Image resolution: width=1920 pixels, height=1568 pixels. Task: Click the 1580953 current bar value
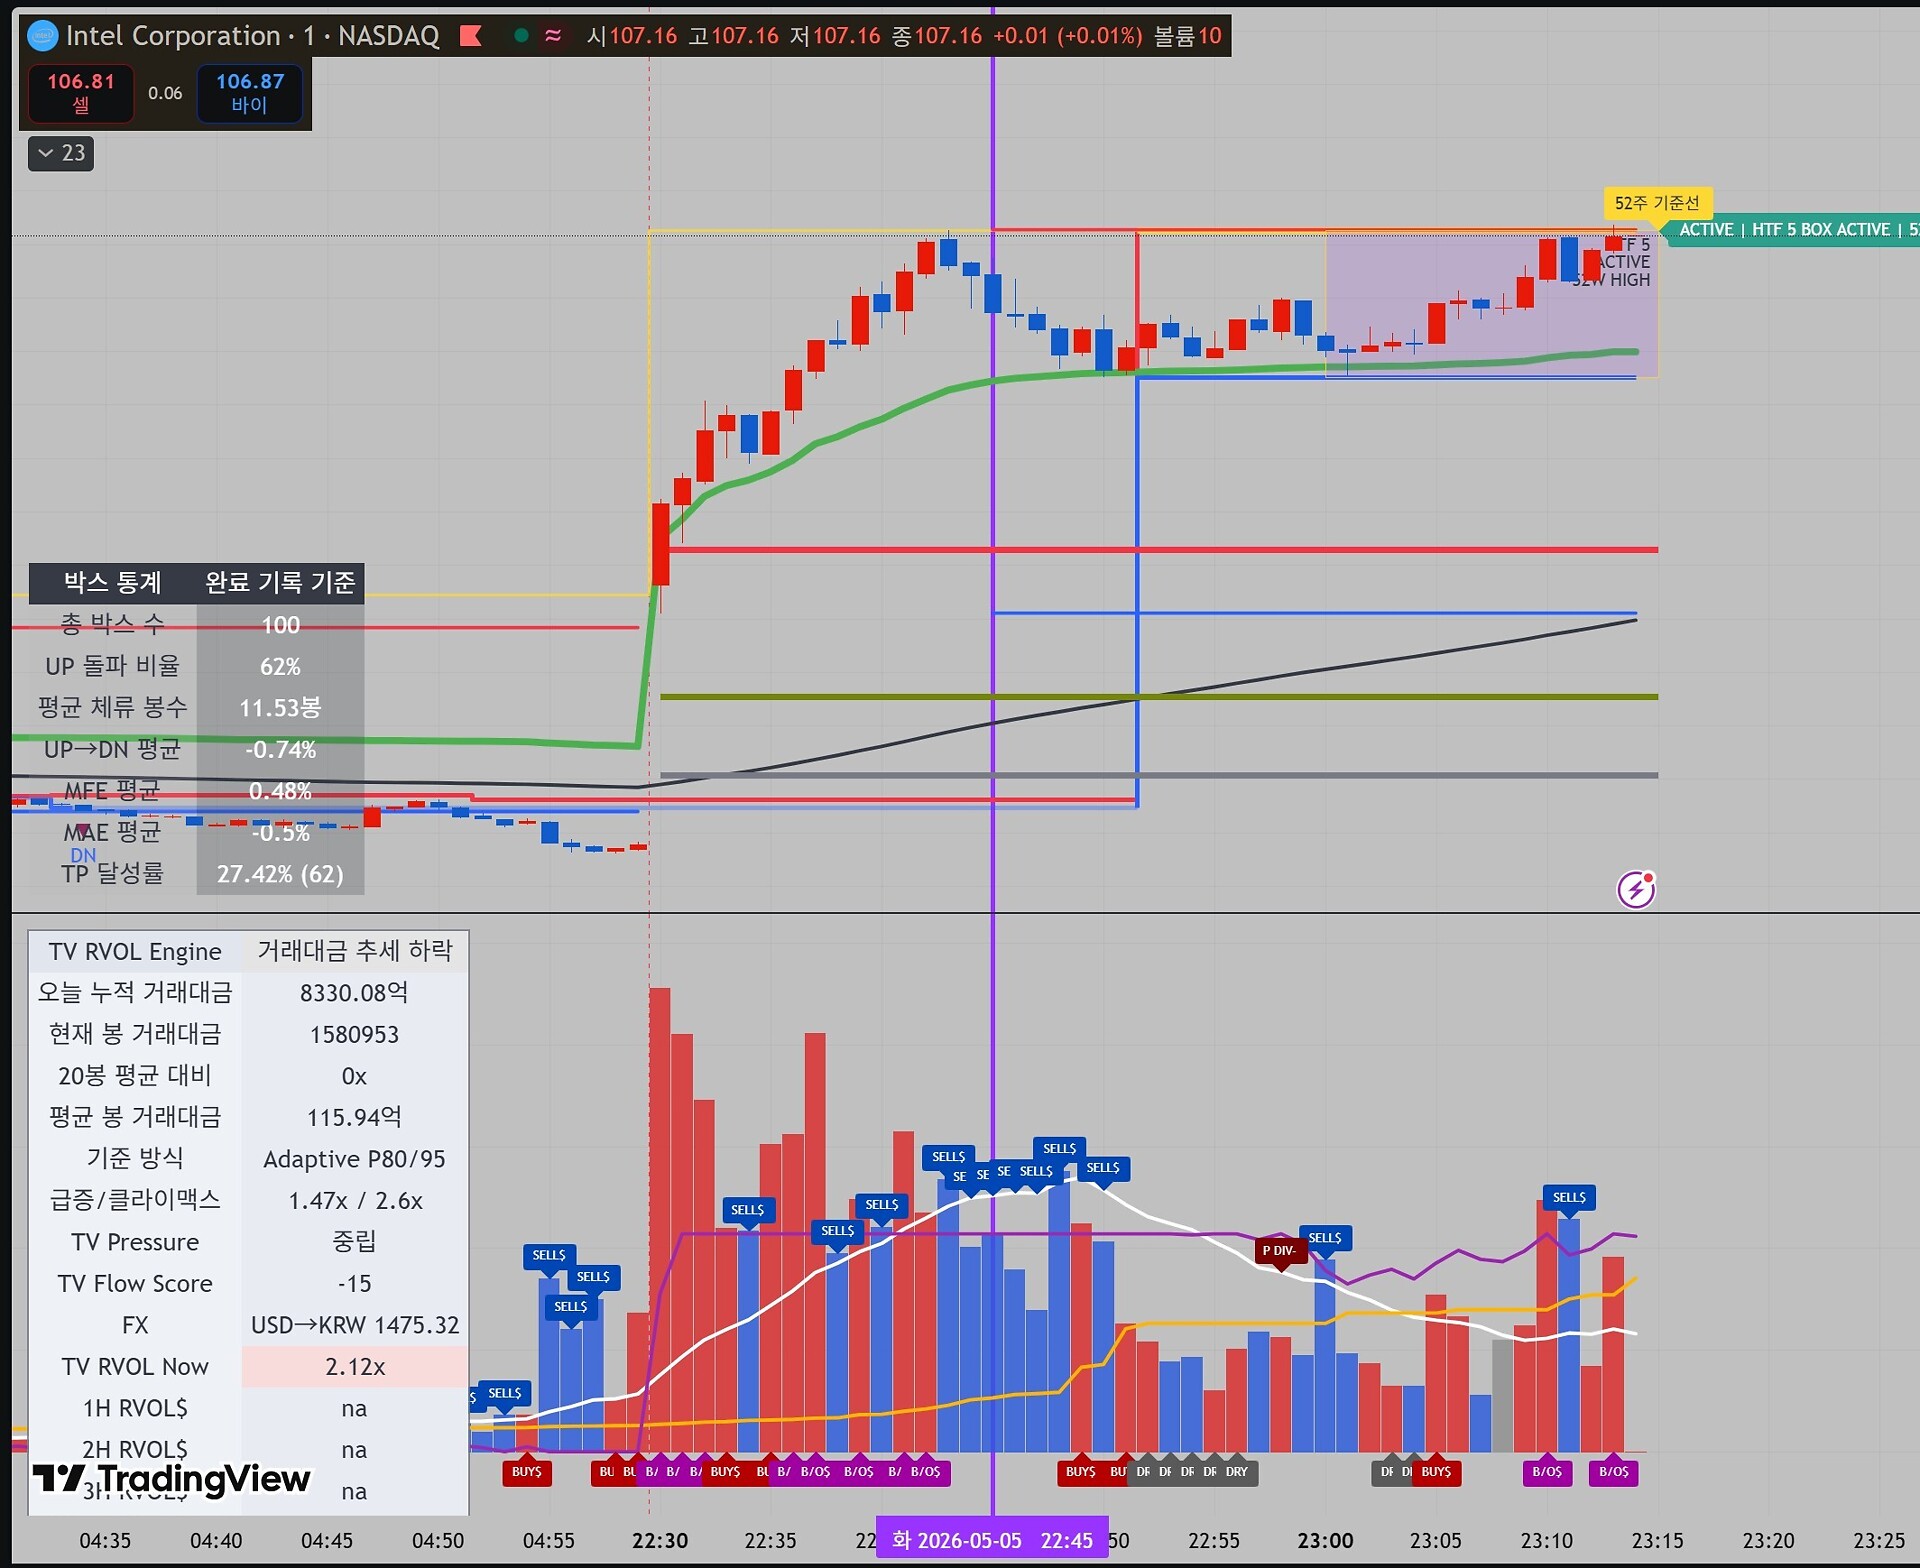[x=355, y=1035]
